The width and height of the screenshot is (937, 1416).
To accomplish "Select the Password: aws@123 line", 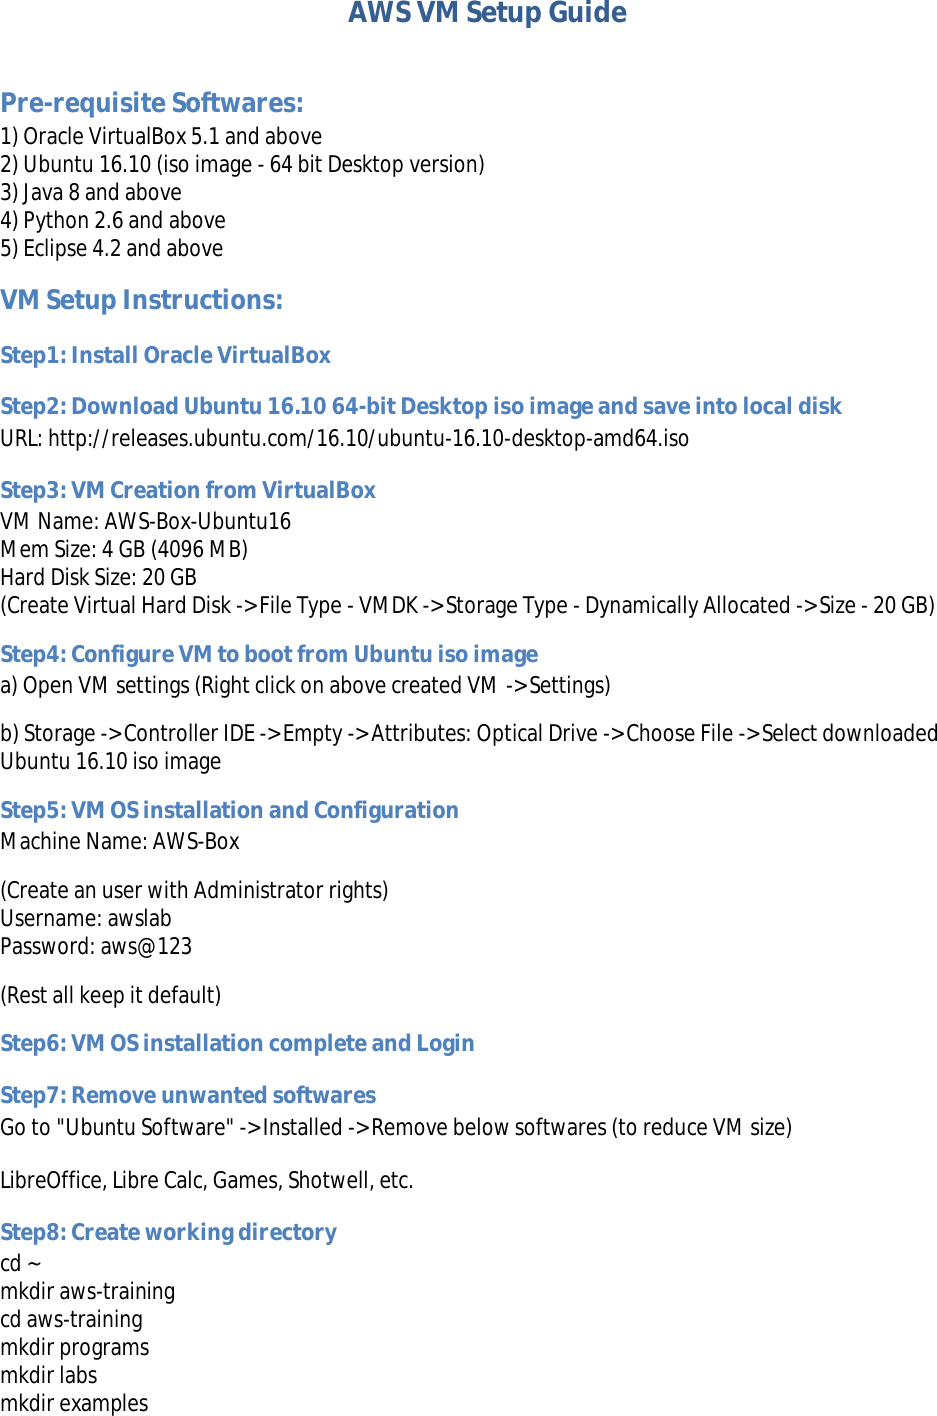I will pyautogui.click(x=97, y=946).
